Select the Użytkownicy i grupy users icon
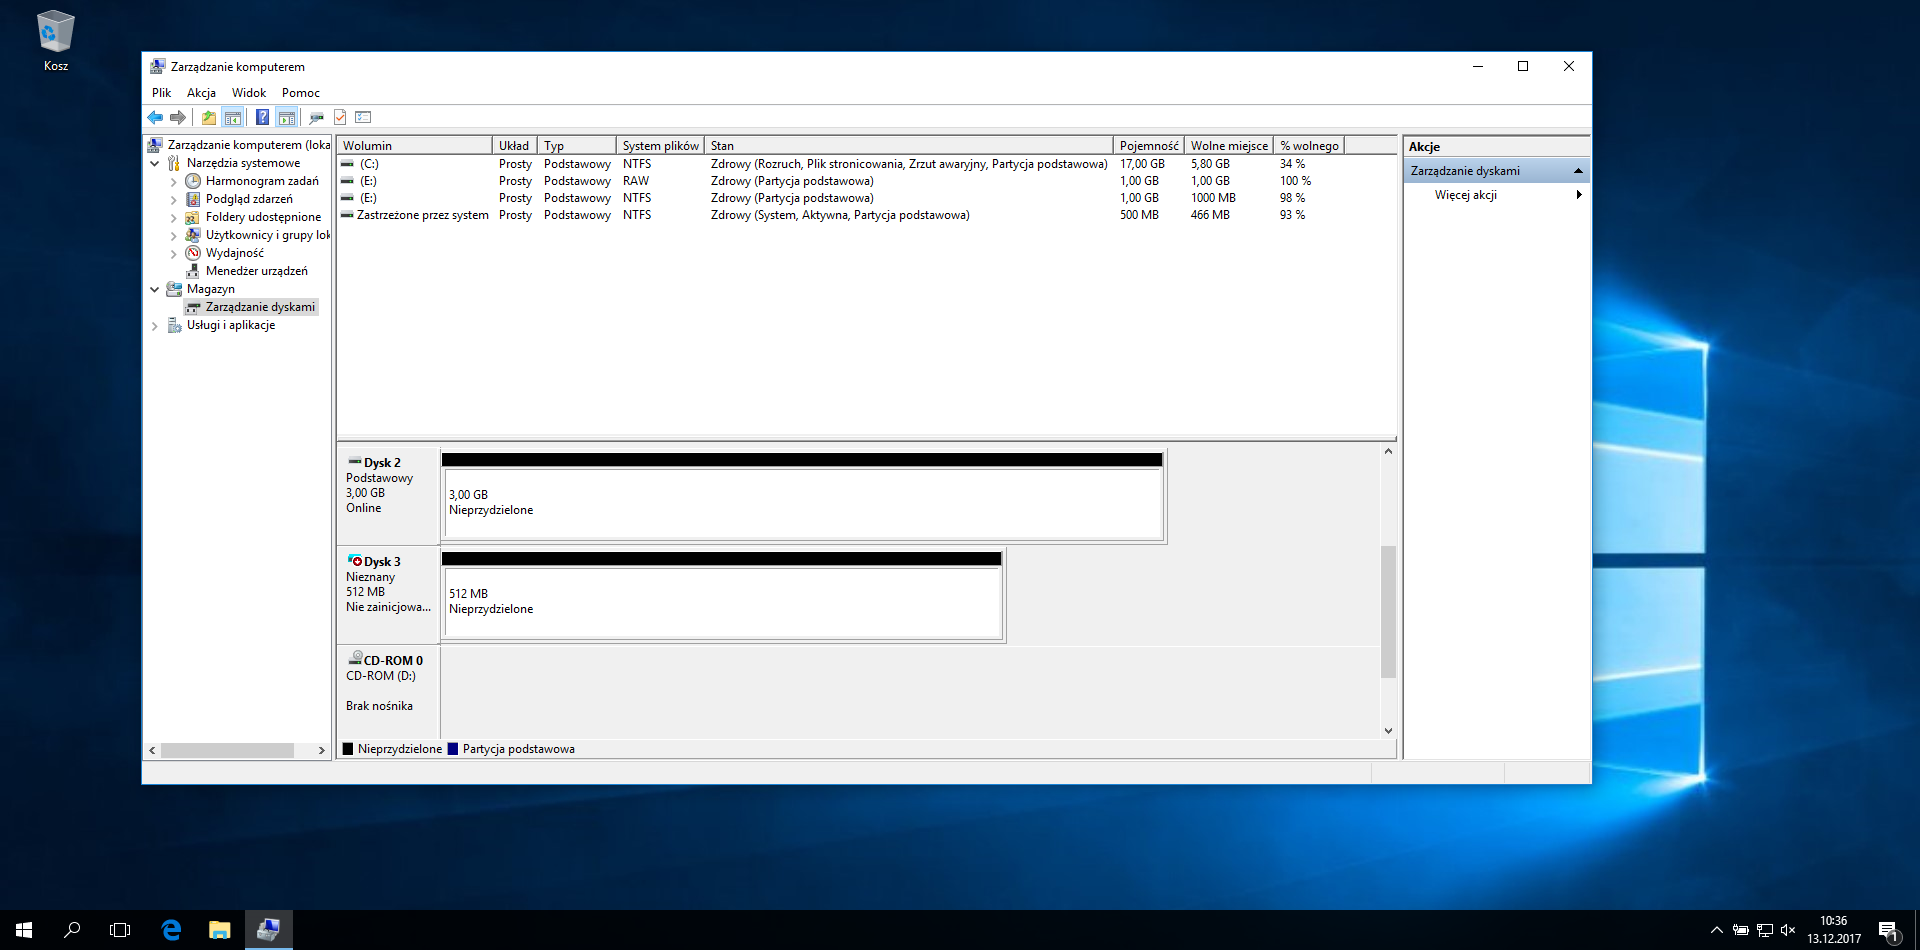1920x950 pixels. click(x=193, y=235)
